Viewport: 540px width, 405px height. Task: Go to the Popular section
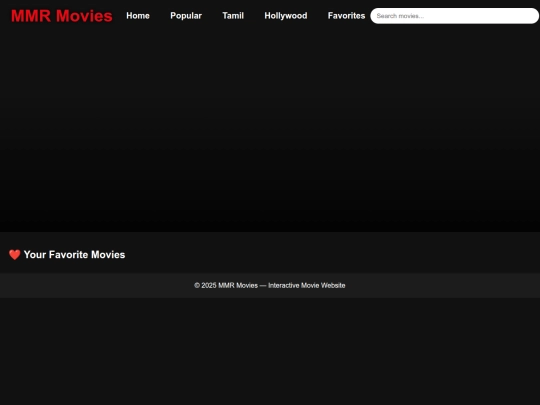coord(186,16)
